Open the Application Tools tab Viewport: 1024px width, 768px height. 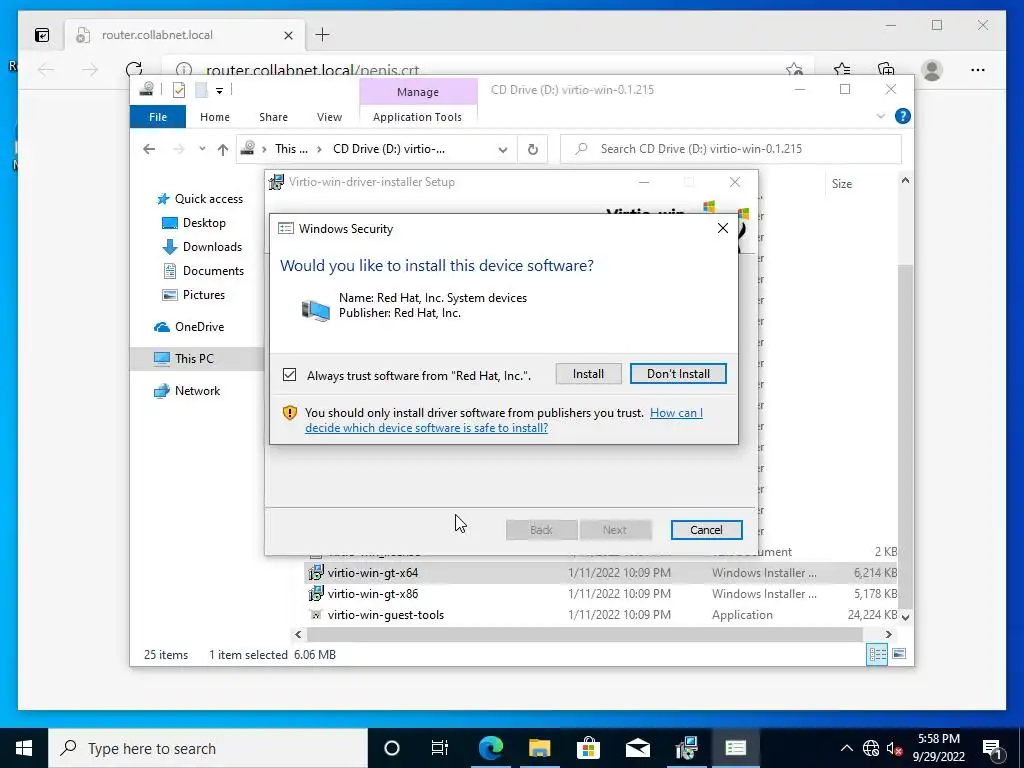click(417, 117)
